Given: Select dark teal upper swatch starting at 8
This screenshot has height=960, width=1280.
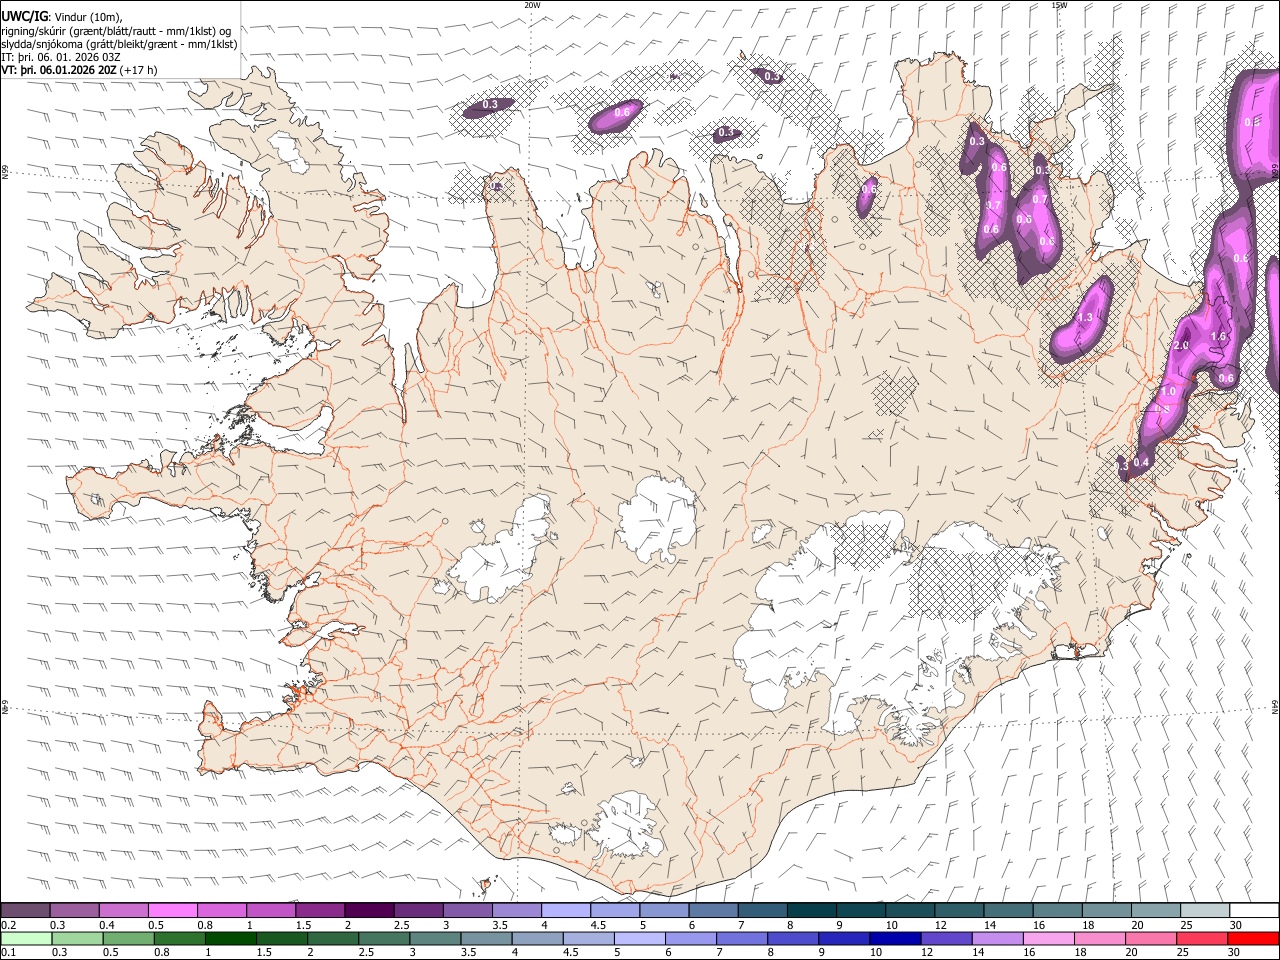Looking at the screenshot, I should 810,910.
